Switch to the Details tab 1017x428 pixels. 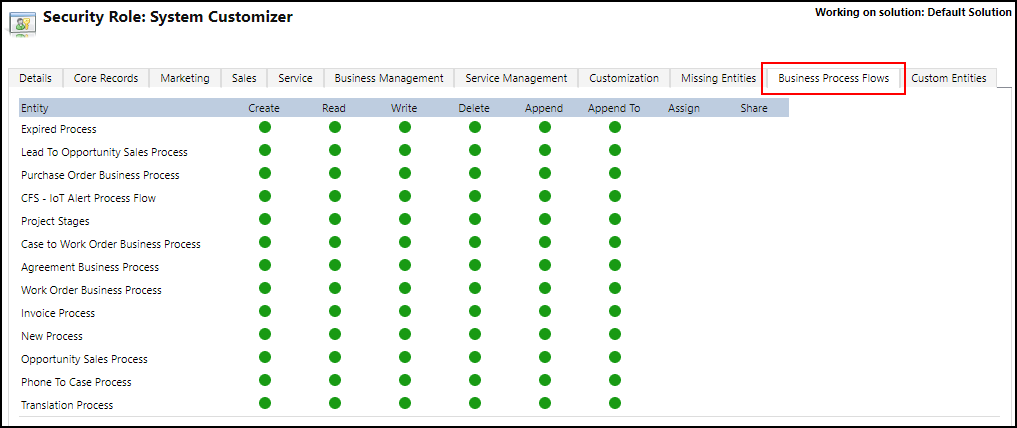tap(36, 78)
